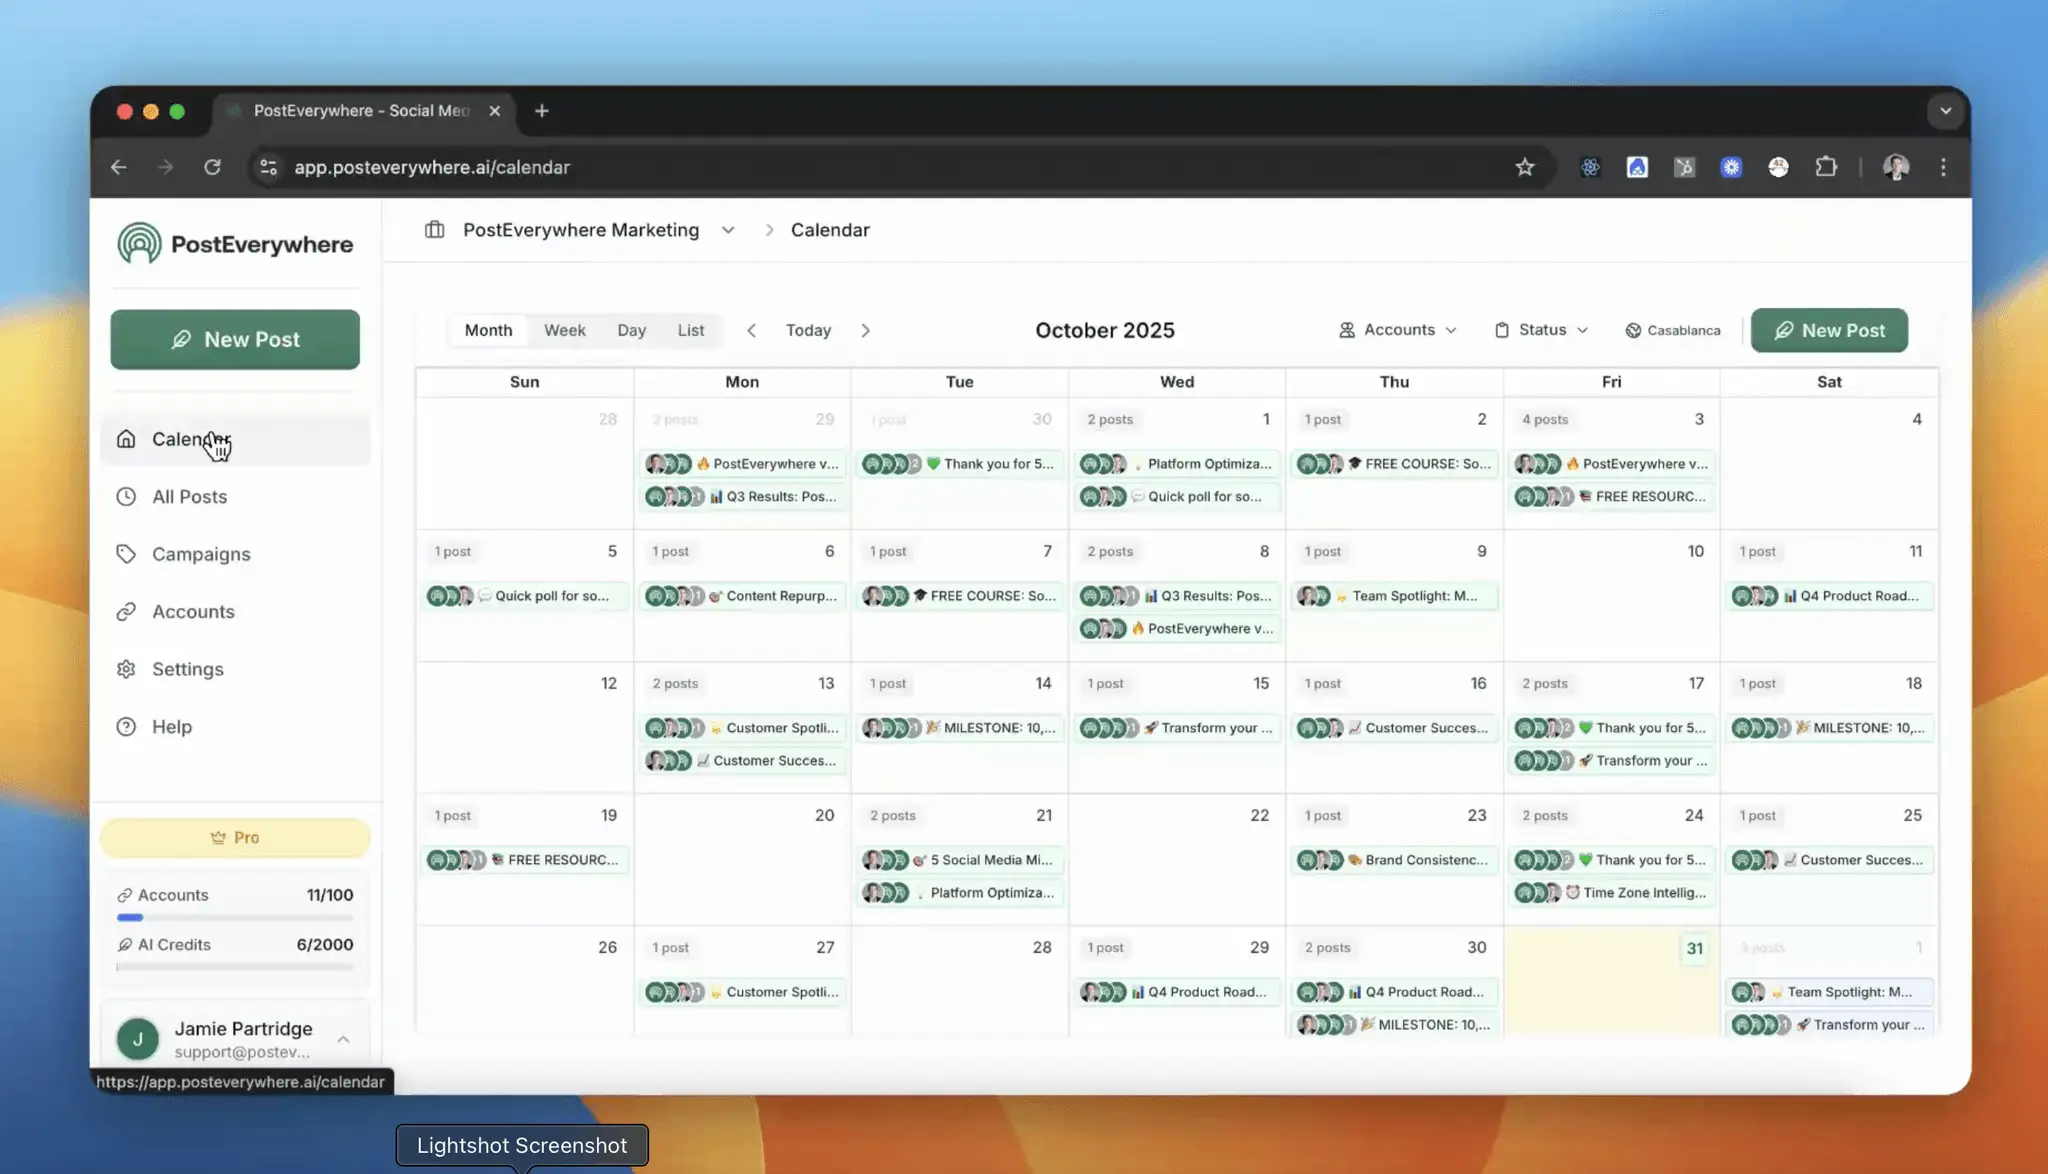Click the '4 posts' count on Oct 3
This screenshot has height=1174, width=2048.
[x=1545, y=419]
